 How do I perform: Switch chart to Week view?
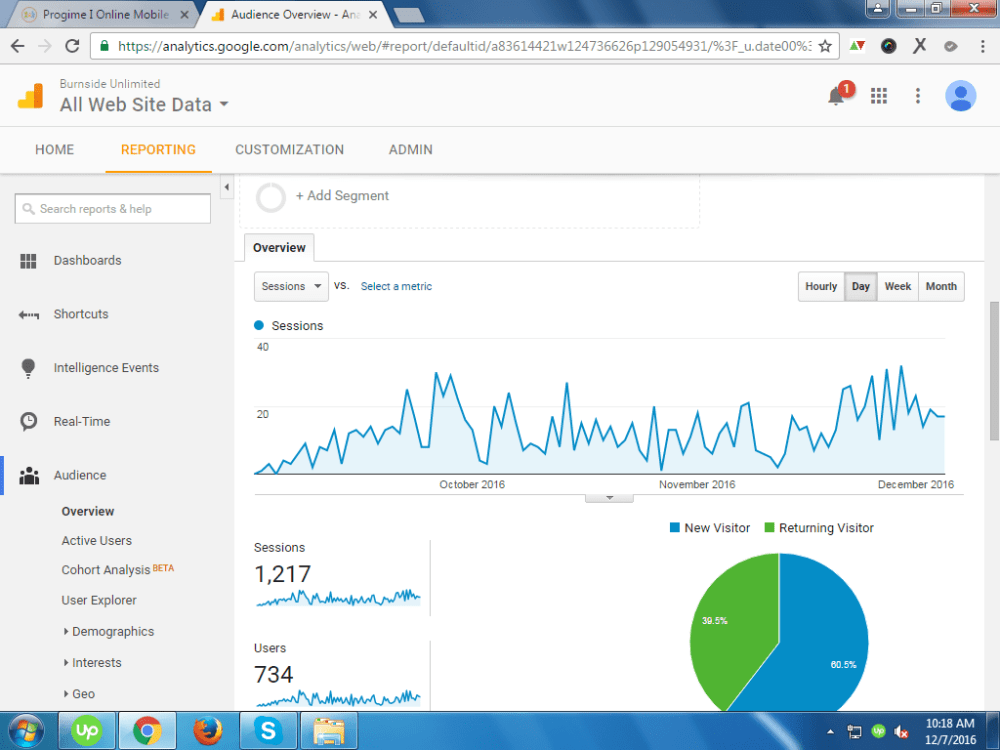897,286
